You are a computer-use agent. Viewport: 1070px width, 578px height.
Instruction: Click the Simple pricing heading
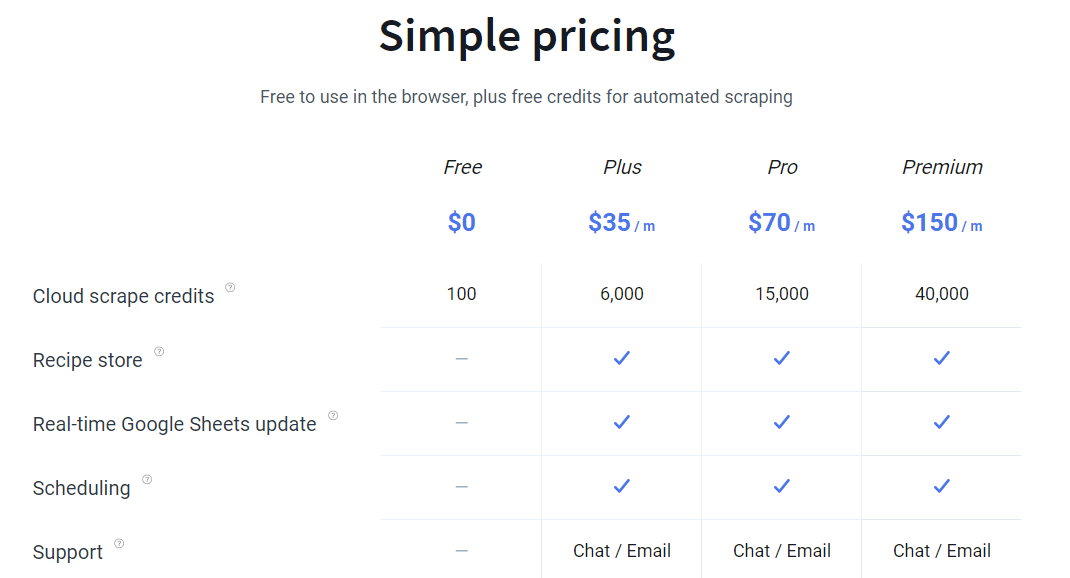[527, 37]
